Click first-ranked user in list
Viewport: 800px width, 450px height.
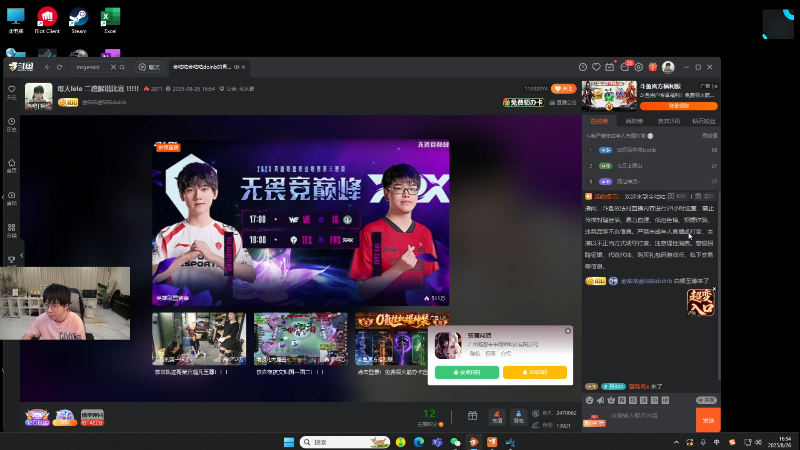[x=652, y=150]
